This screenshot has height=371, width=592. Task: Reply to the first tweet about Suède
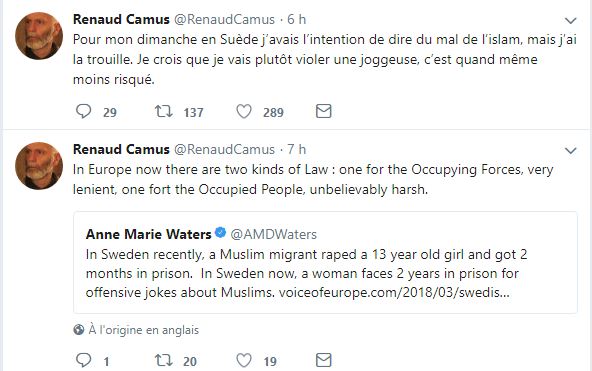coord(83,111)
